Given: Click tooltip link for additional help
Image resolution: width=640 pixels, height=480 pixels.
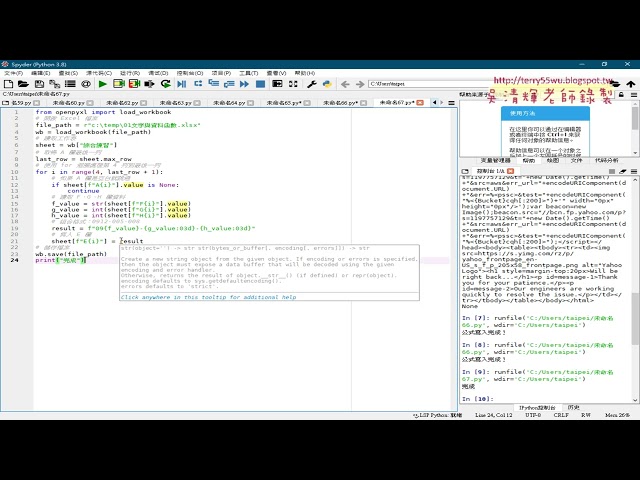Looking at the screenshot, I should coord(209,297).
